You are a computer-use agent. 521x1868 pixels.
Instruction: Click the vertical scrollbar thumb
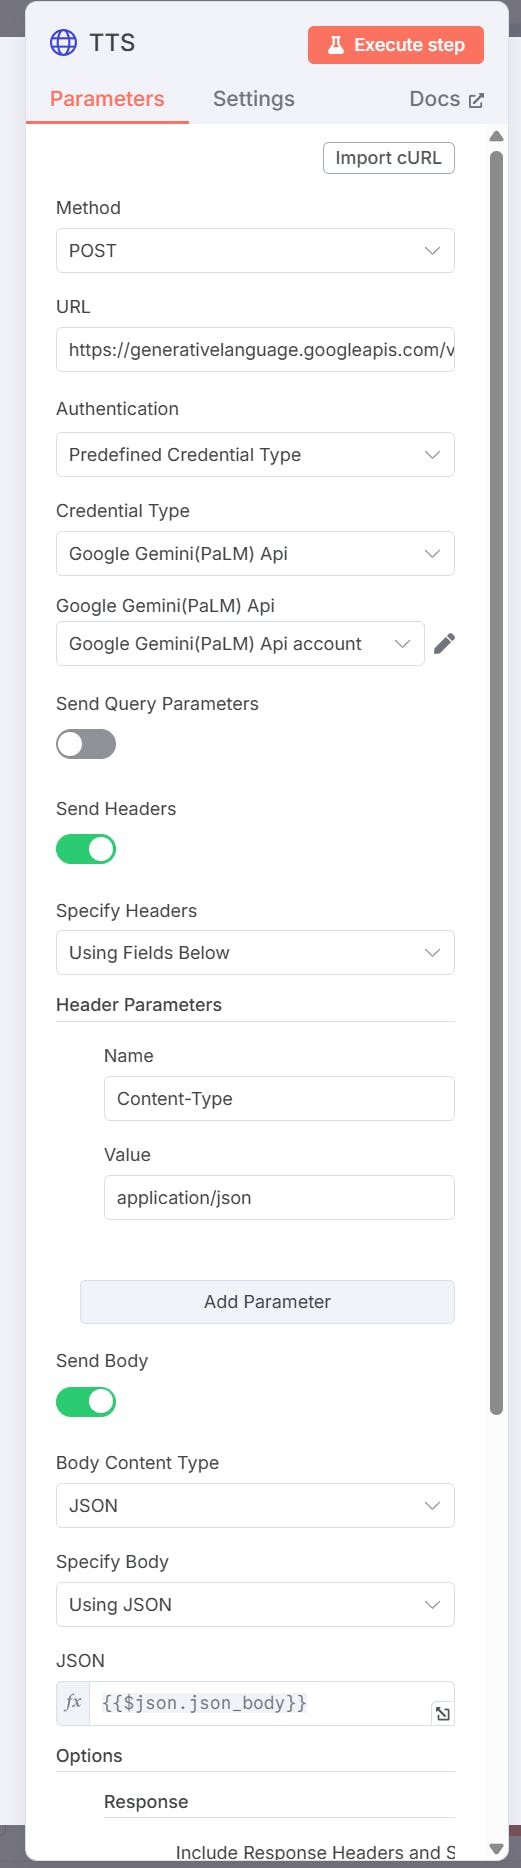point(496,782)
